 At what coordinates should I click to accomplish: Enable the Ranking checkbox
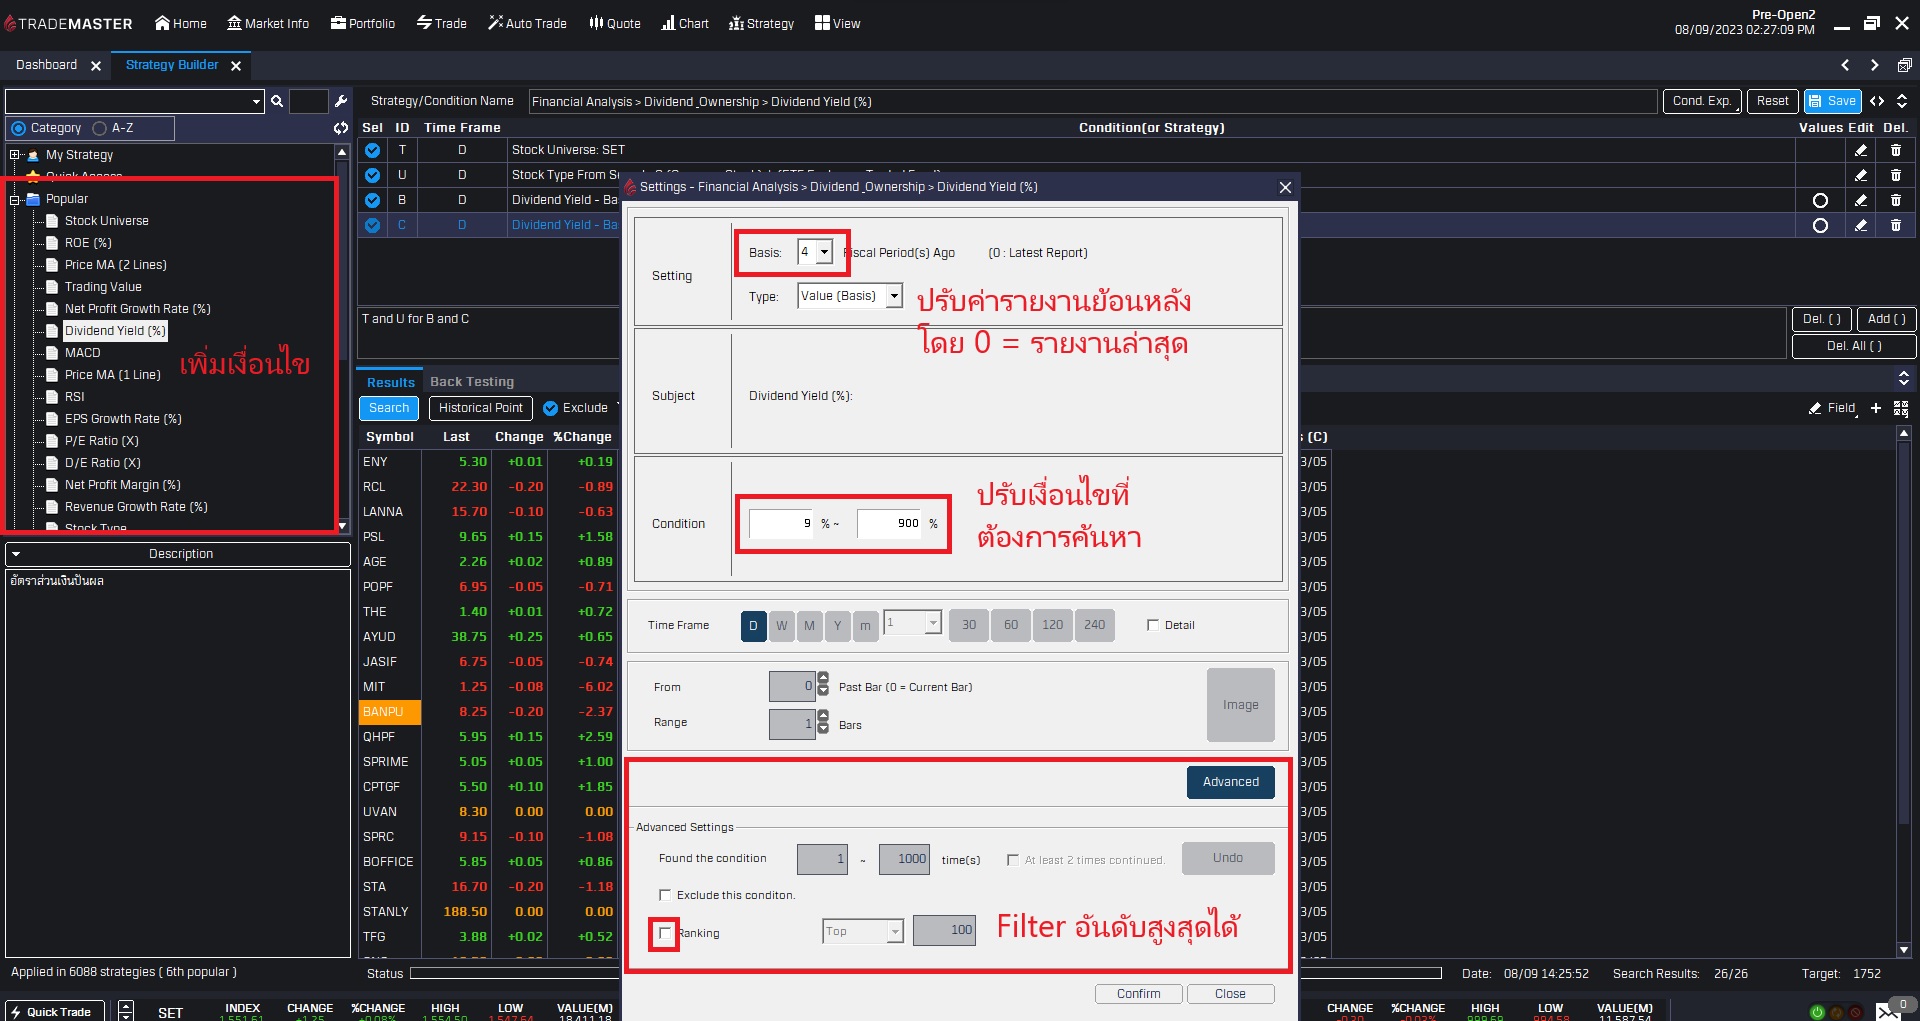click(x=665, y=933)
